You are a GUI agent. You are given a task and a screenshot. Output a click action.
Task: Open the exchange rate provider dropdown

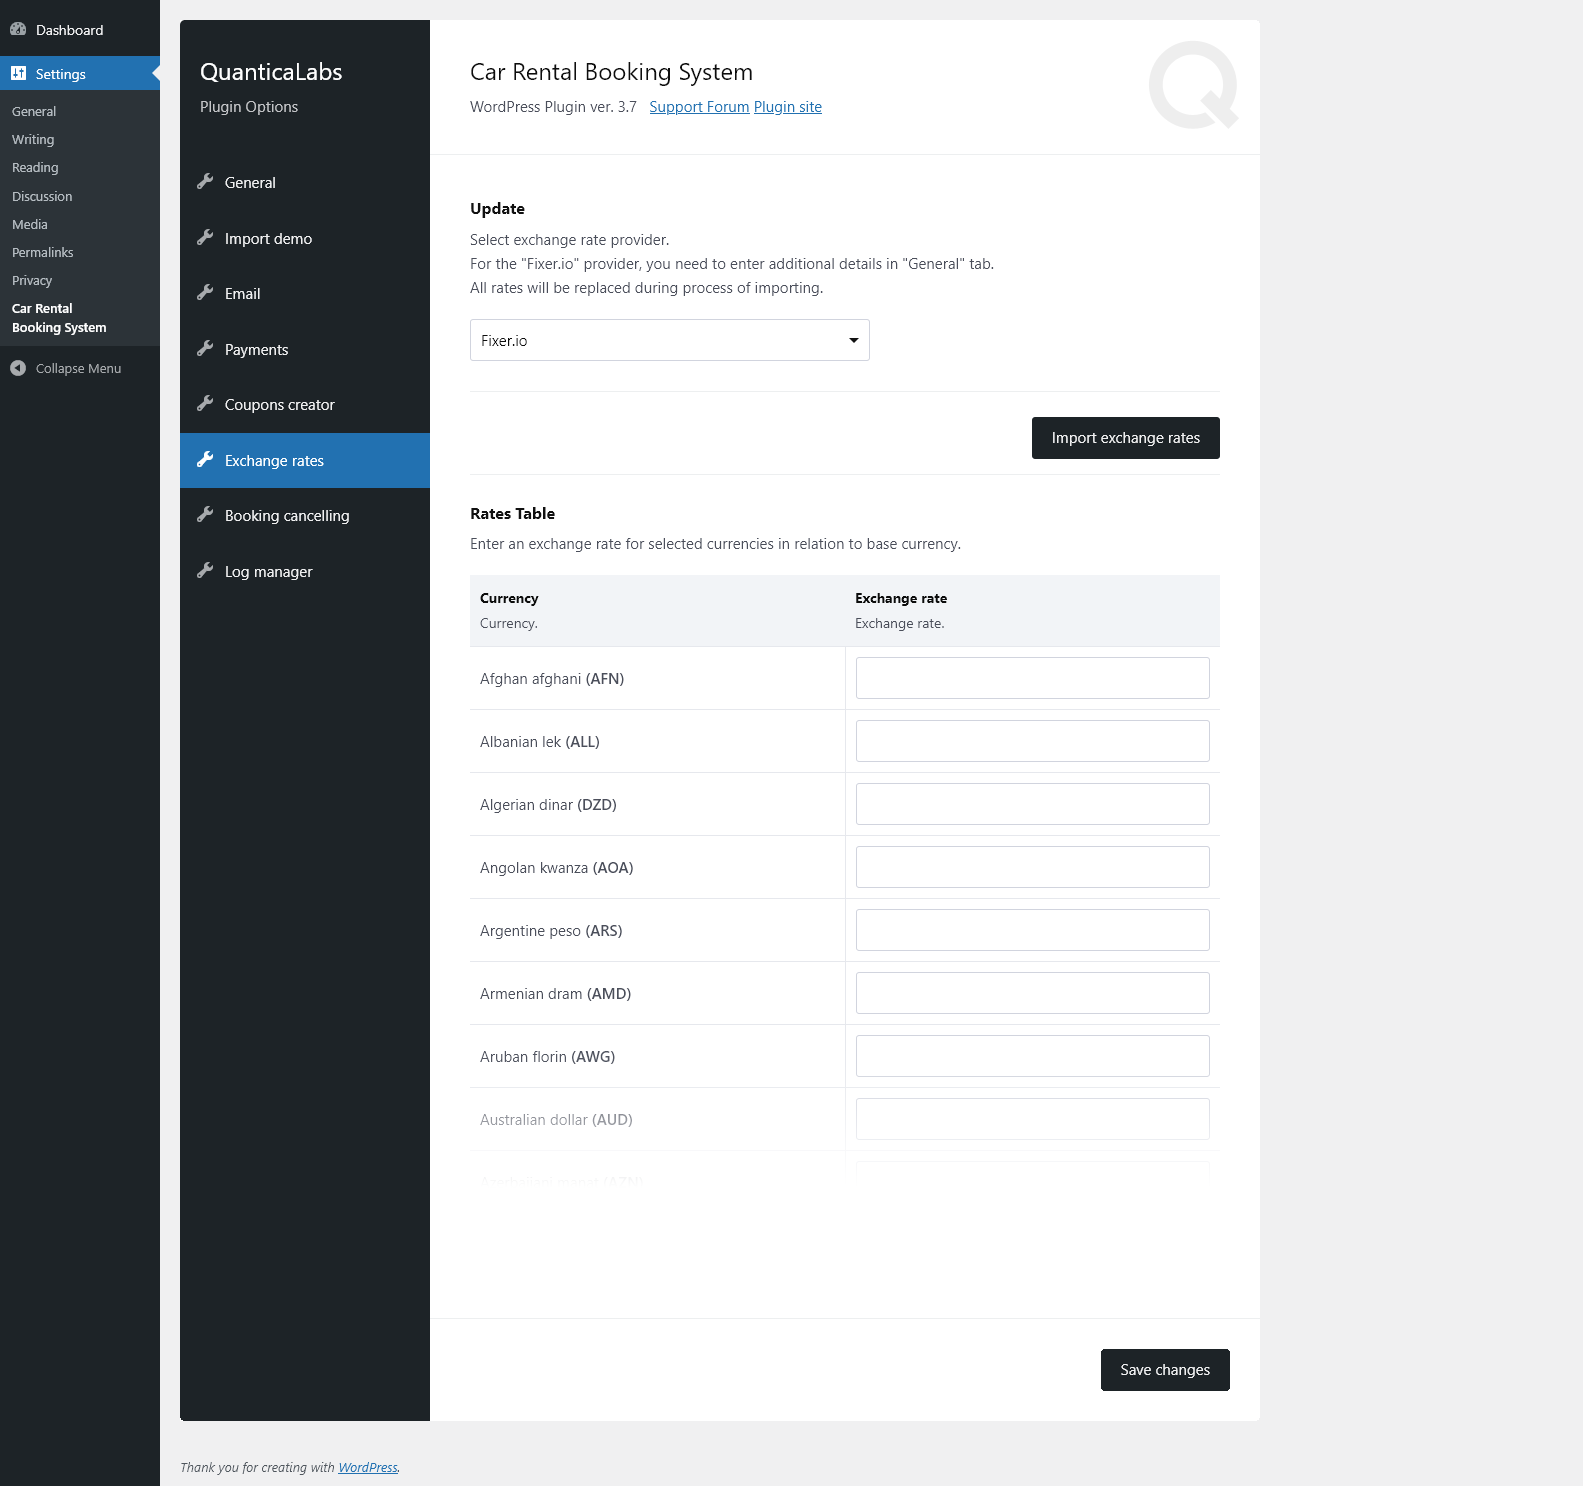tap(670, 340)
